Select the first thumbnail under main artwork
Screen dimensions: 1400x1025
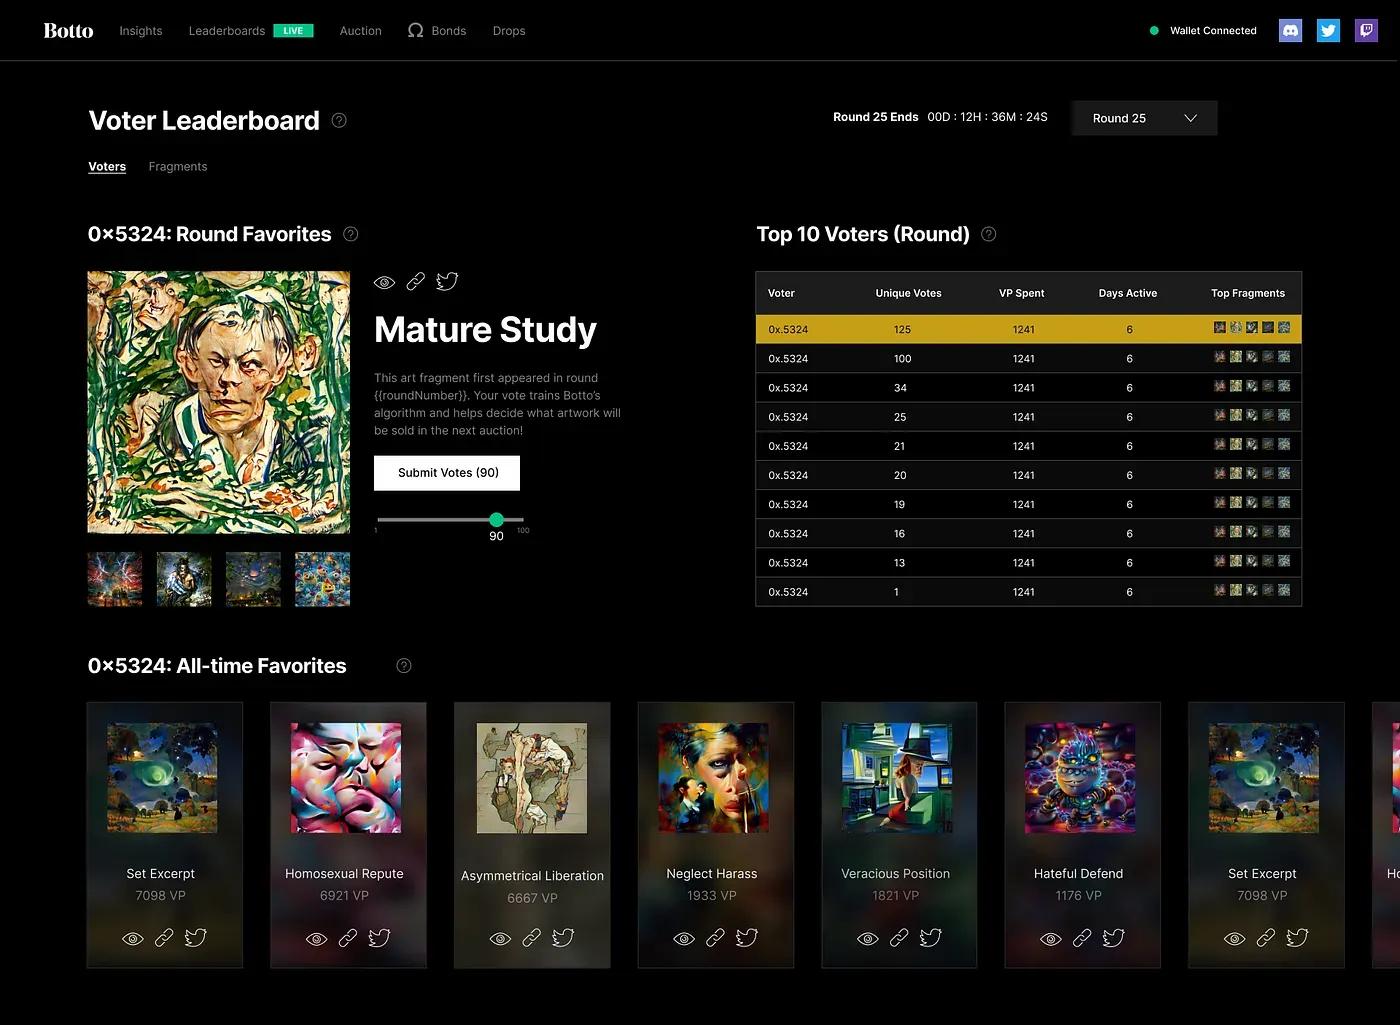point(115,580)
